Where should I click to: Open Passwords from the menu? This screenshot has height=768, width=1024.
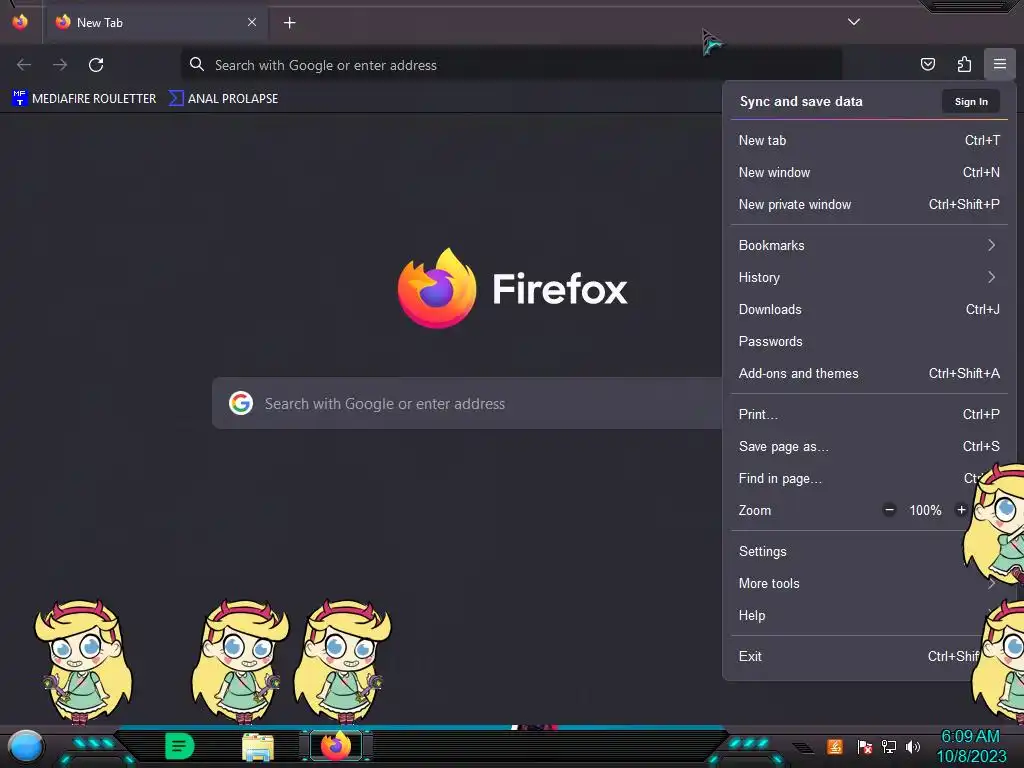coord(869,342)
